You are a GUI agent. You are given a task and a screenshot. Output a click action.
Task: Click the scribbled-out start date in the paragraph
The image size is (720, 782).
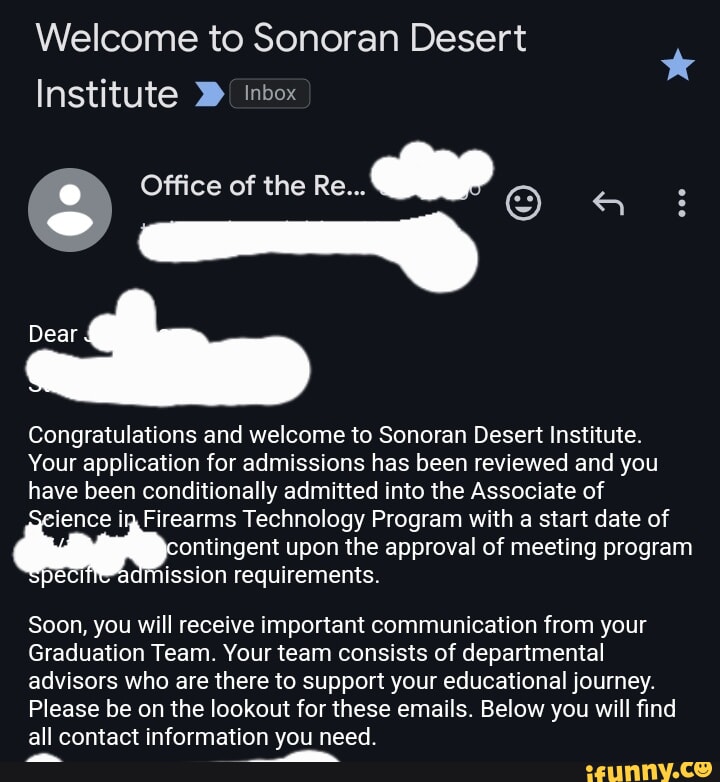click(x=95, y=548)
